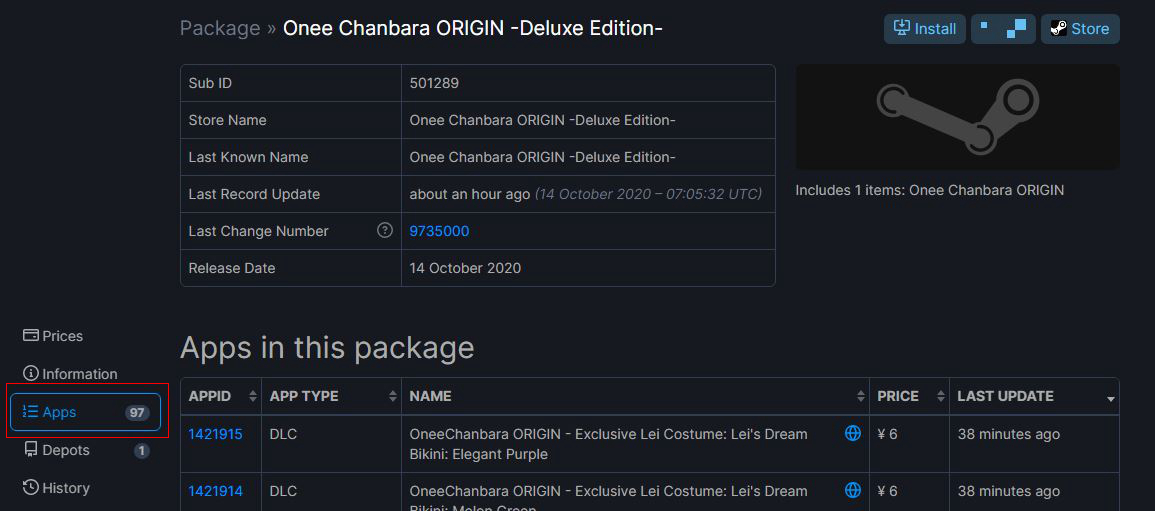Open change number 9735000 link
Screen dimensions: 1155x511
[x=439, y=231]
